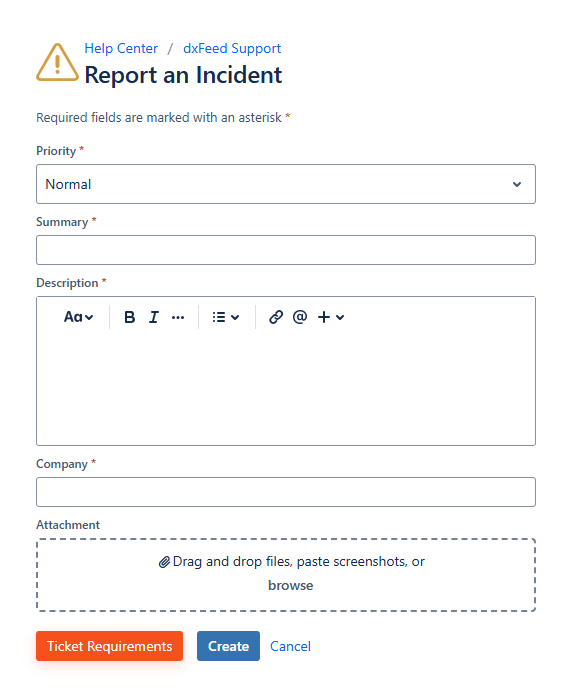Focus the Summary input field

(x=286, y=250)
